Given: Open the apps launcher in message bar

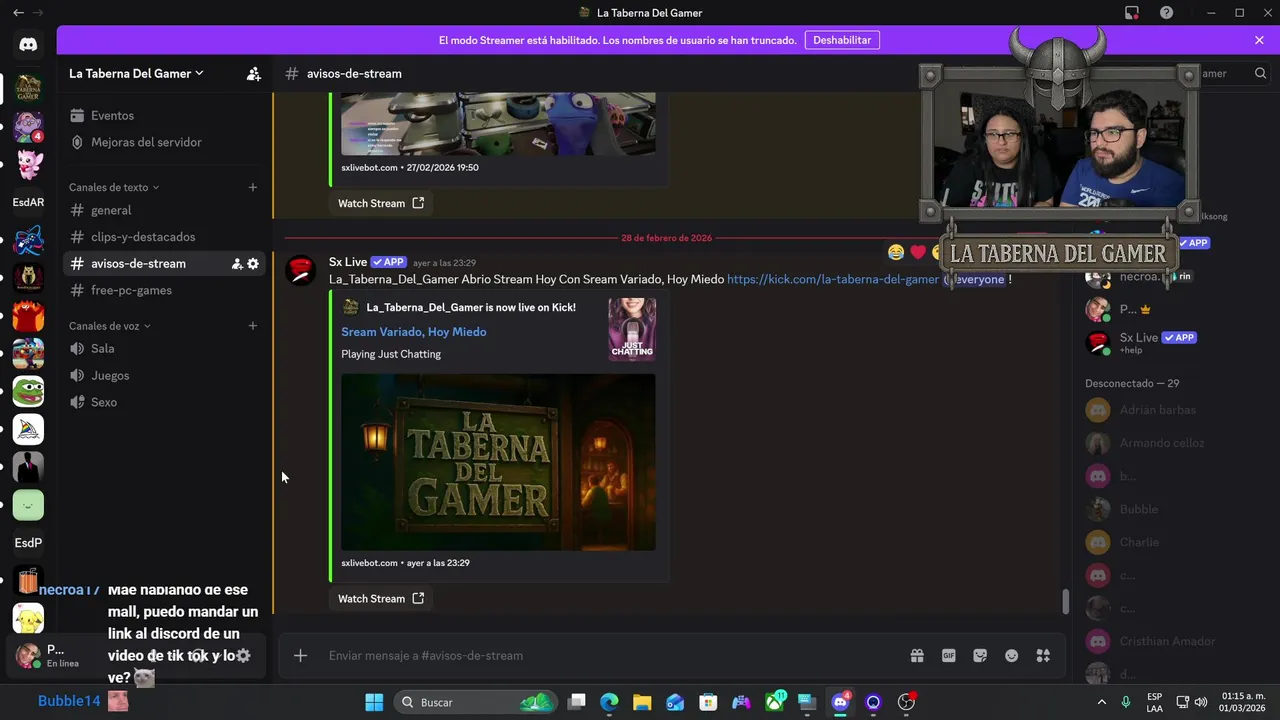Looking at the screenshot, I should (x=1043, y=656).
